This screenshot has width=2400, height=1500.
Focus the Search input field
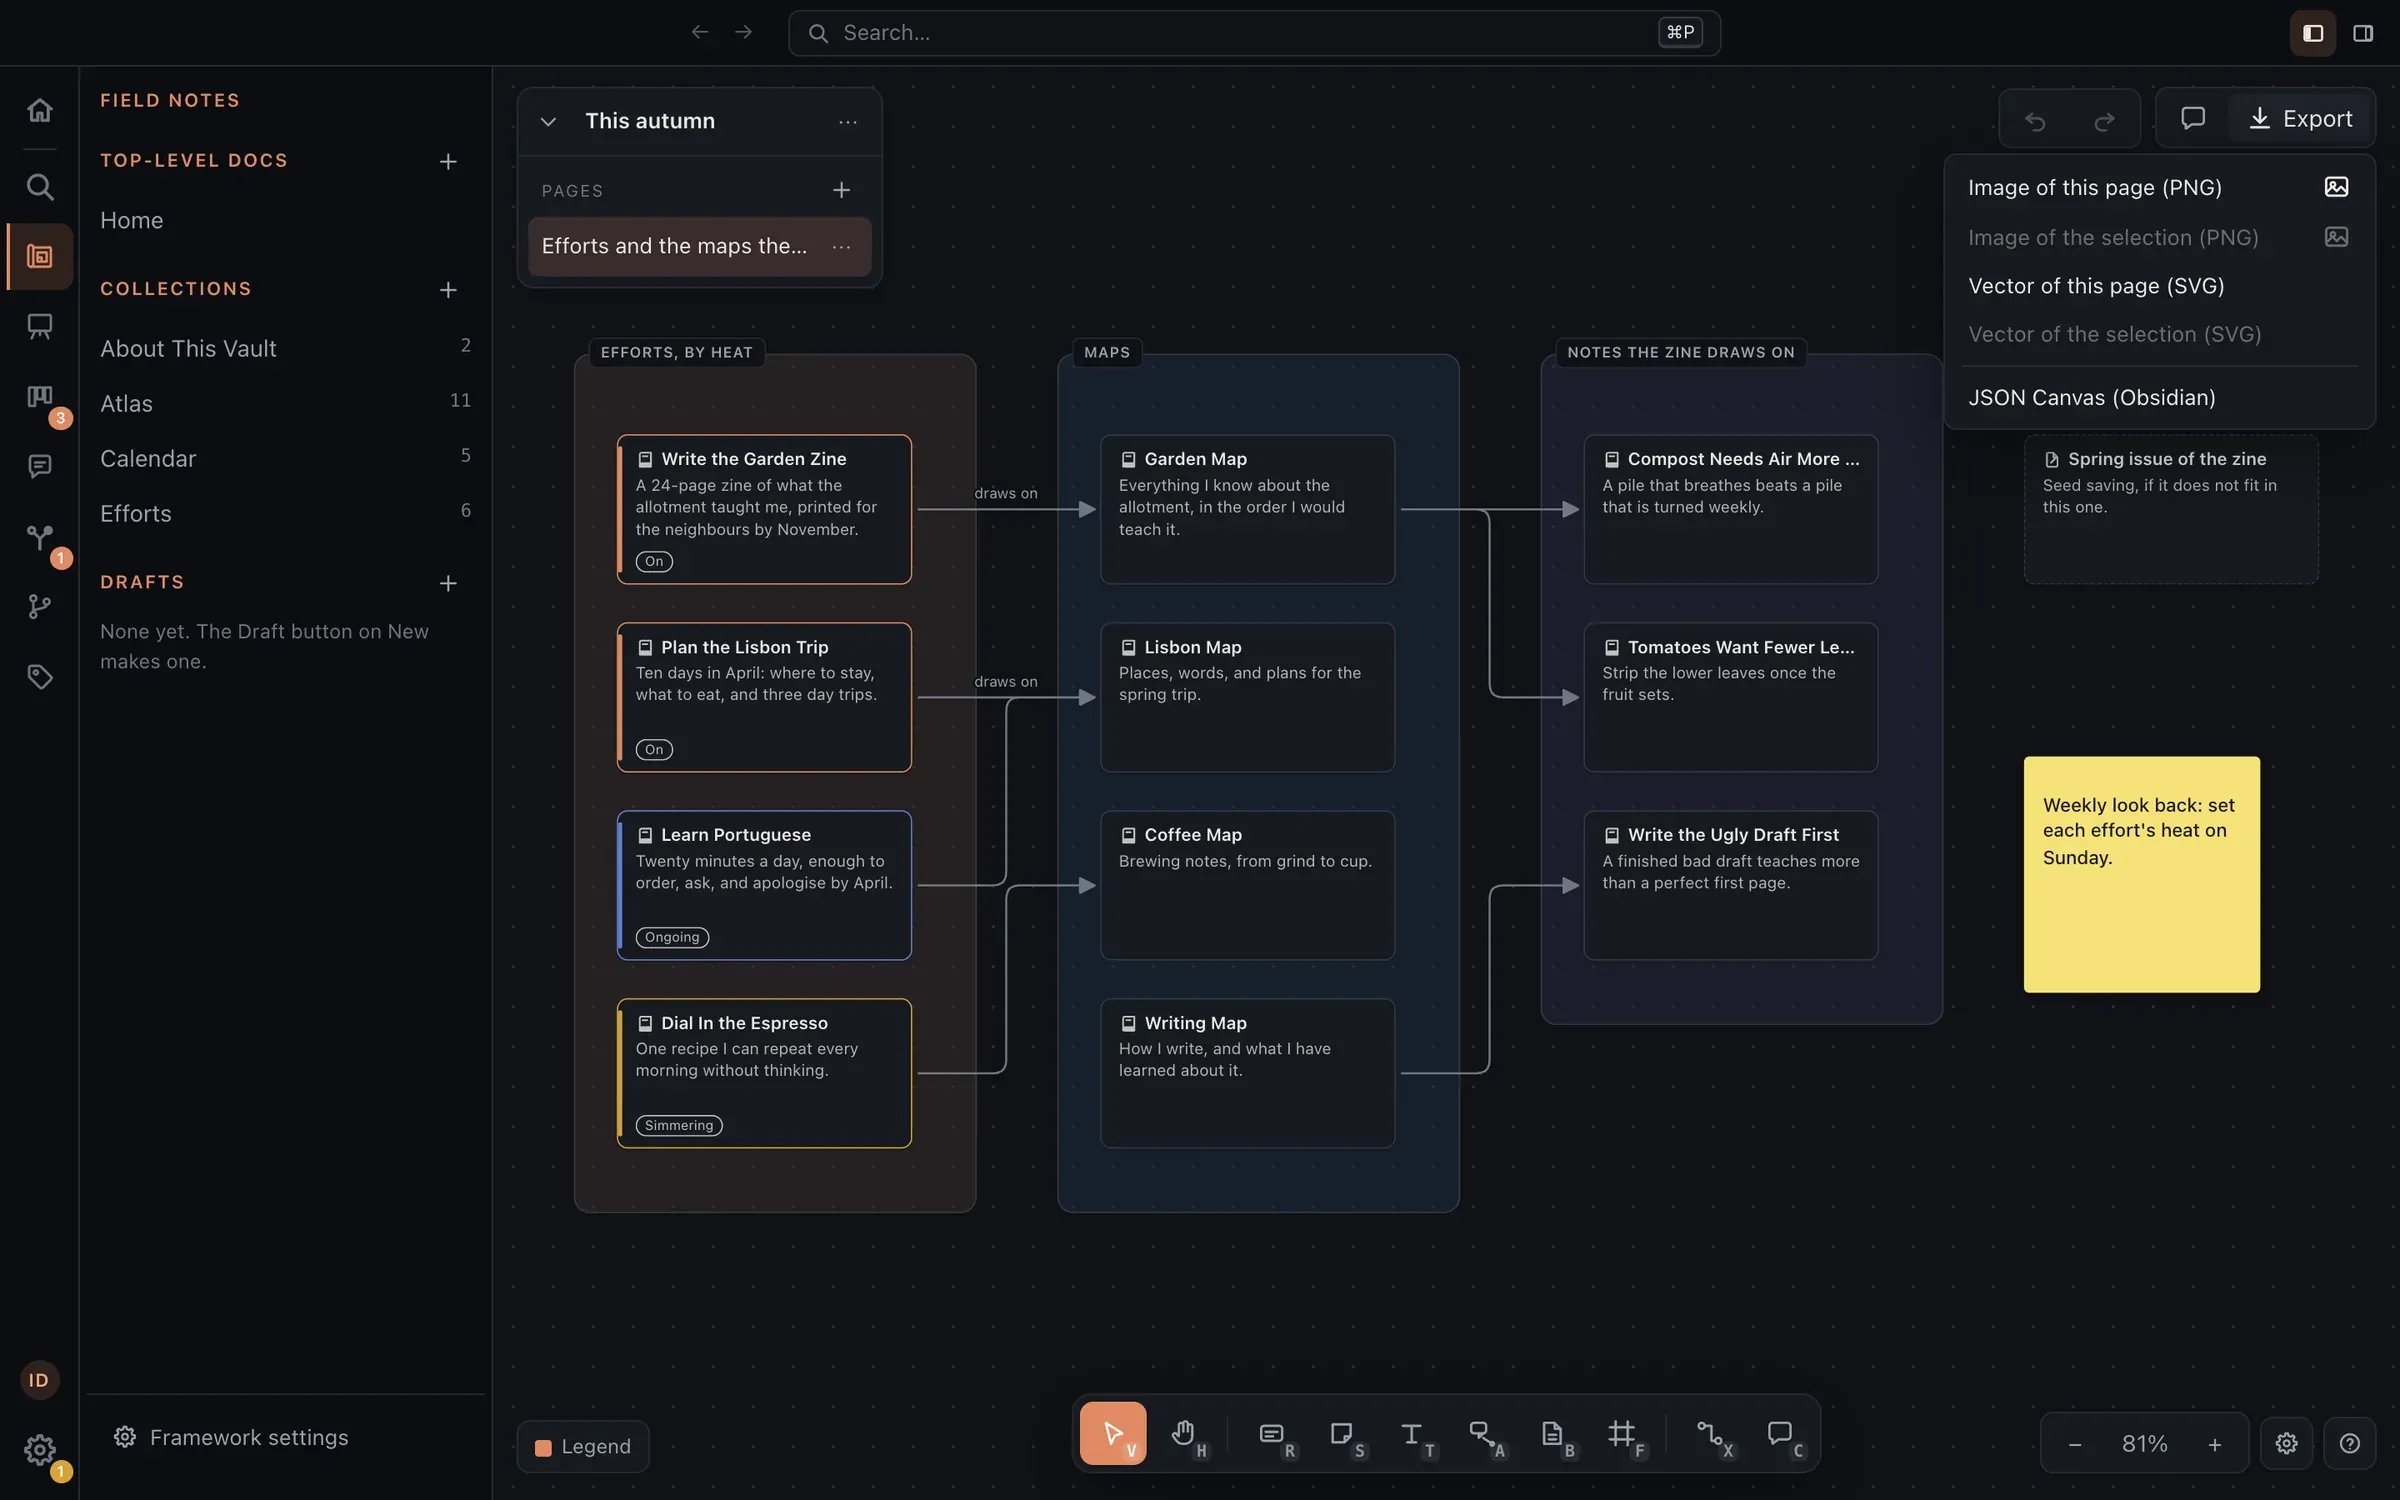point(1254,33)
